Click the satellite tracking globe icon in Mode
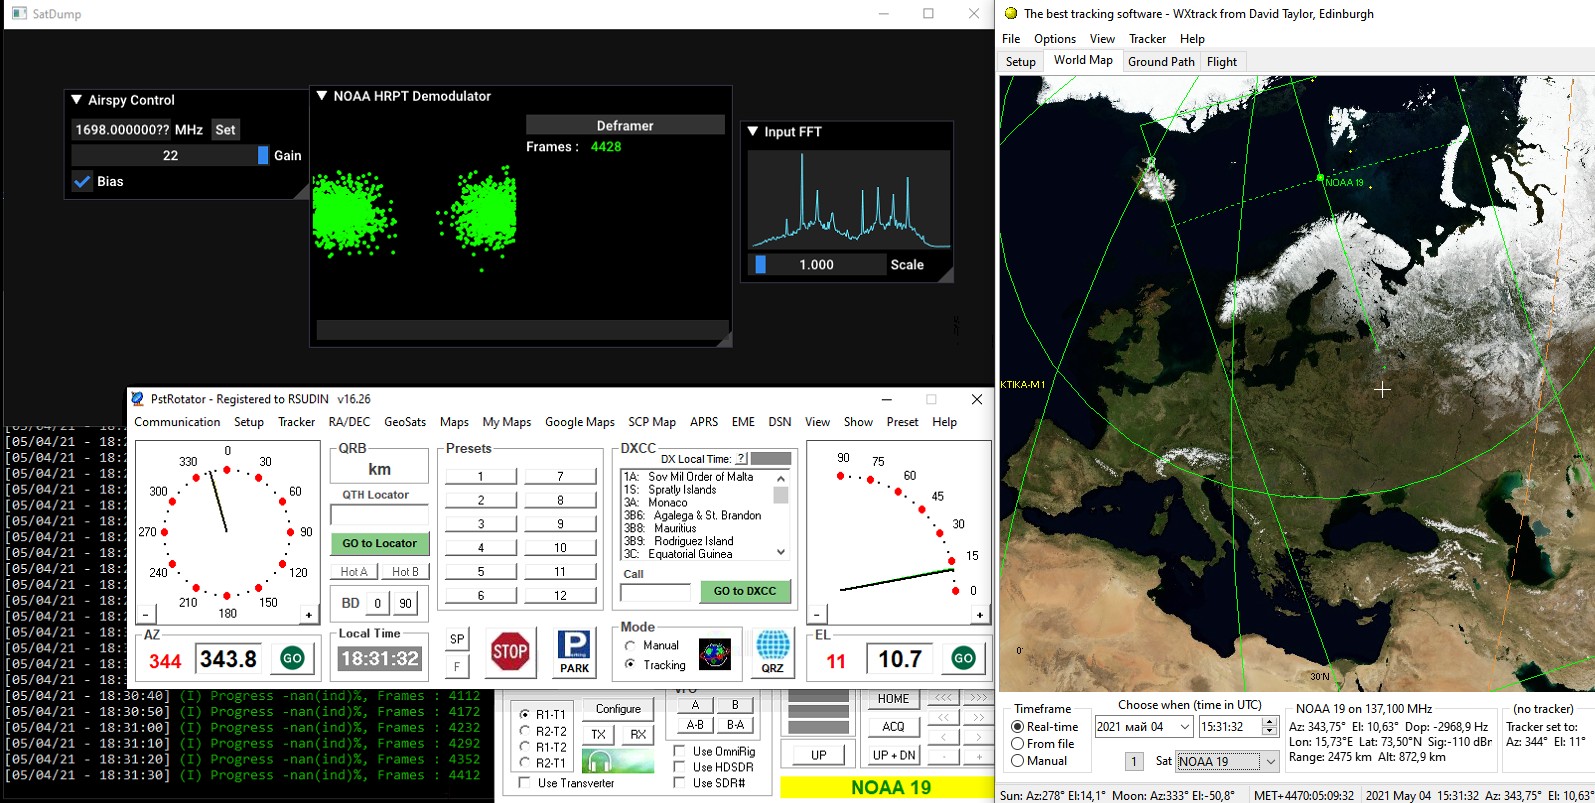 tap(714, 655)
